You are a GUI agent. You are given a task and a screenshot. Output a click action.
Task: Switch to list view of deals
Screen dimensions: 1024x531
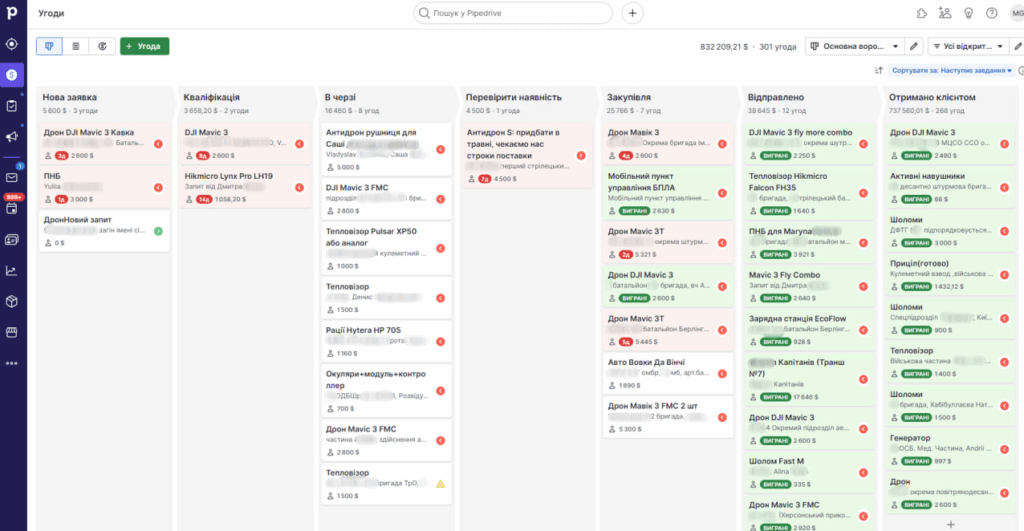coord(76,46)
